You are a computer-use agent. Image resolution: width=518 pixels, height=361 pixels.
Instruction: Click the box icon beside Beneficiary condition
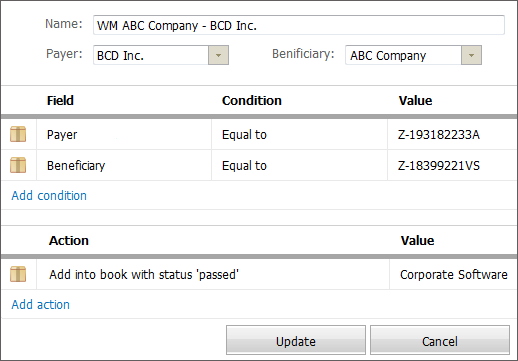pyautogui.click(x=18, y=165)
